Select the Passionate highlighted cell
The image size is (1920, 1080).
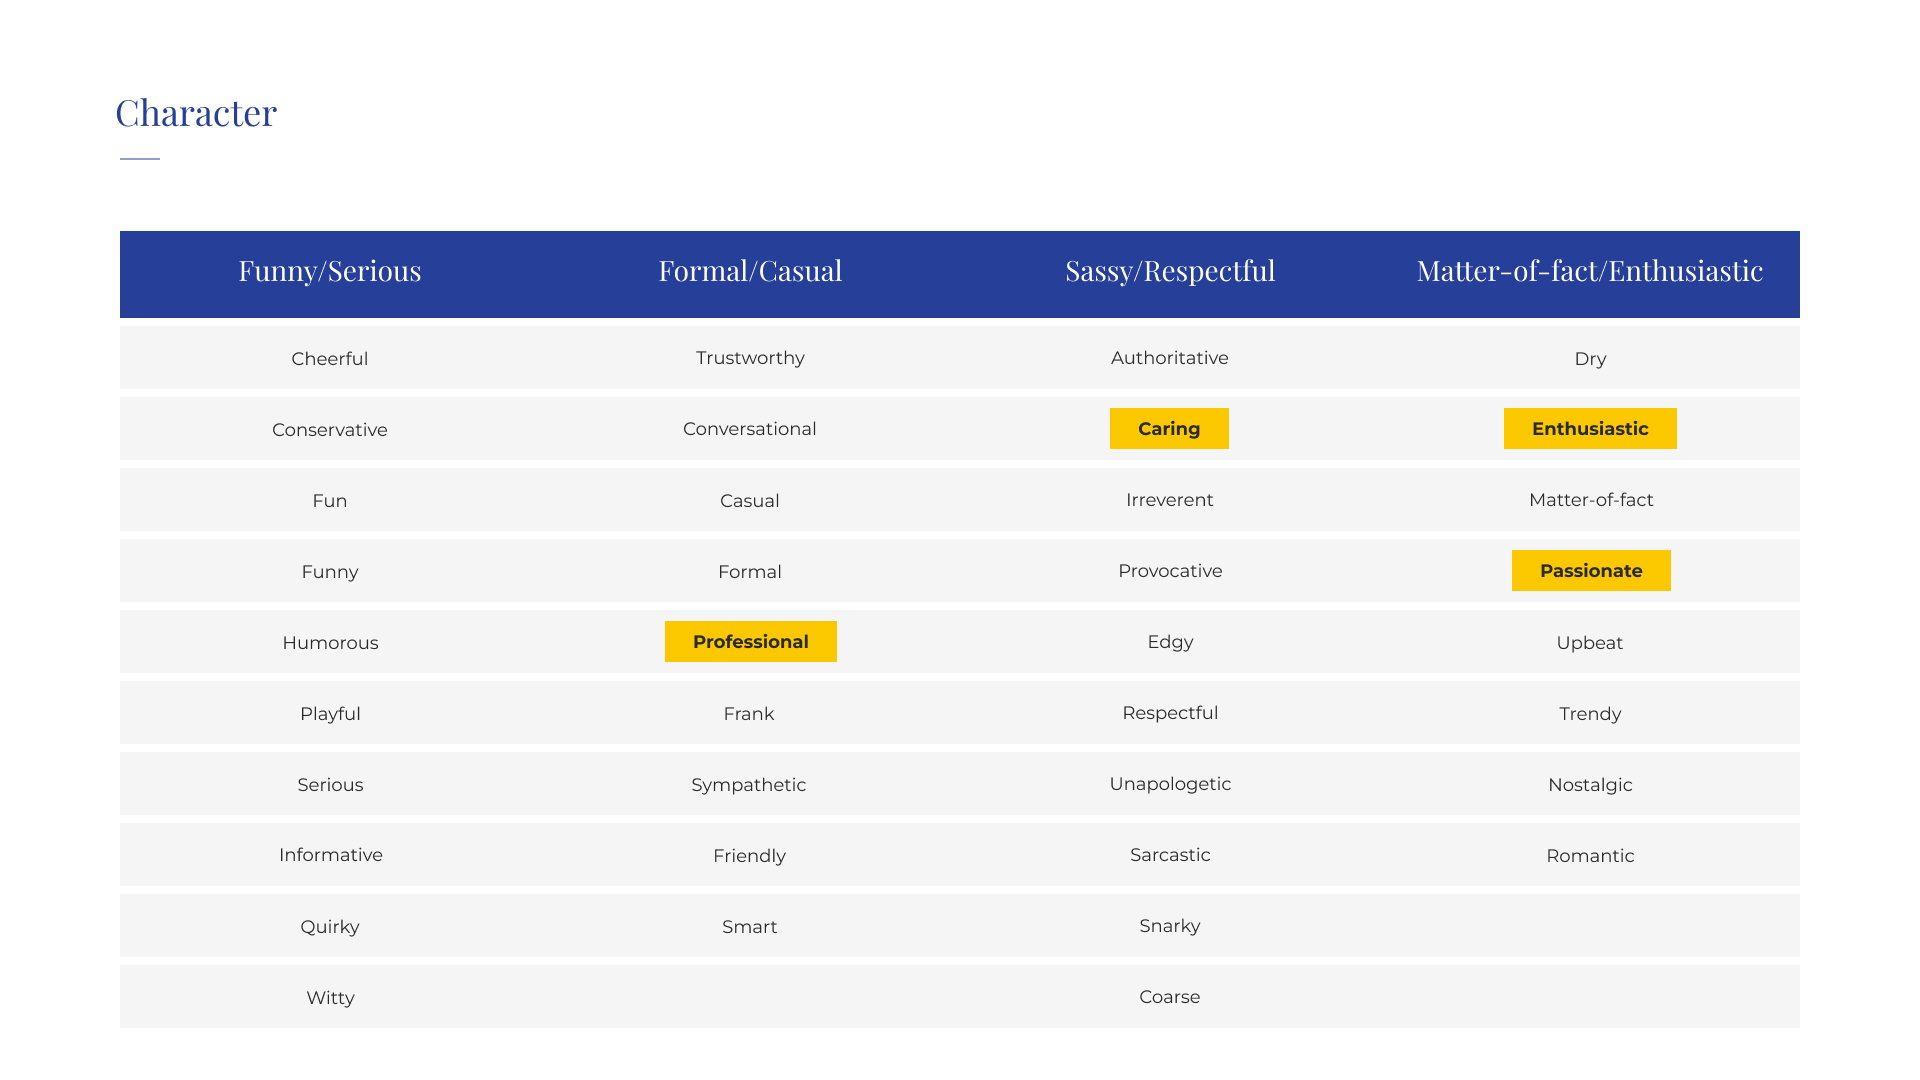point(1591,570)
